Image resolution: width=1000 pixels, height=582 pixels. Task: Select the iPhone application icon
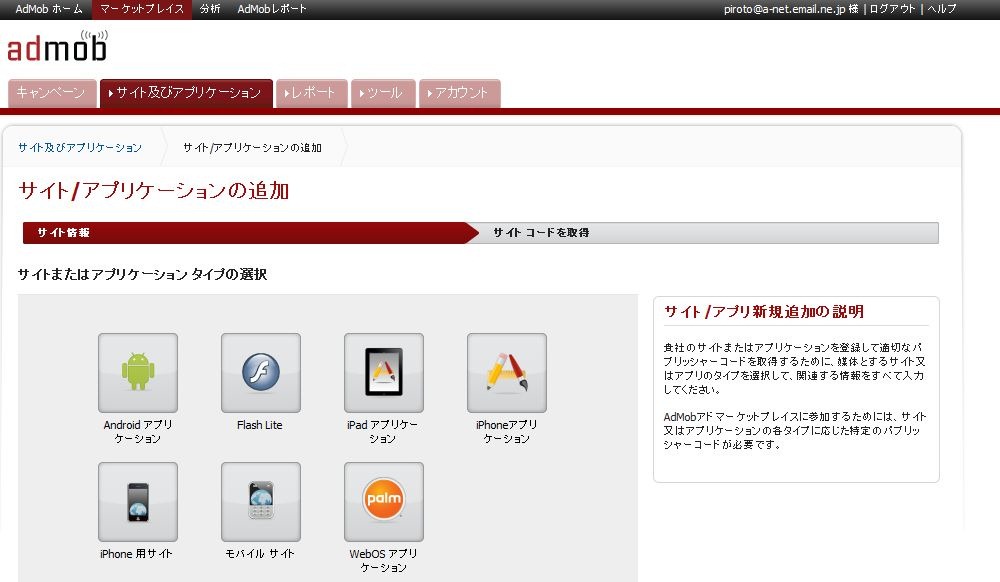point(507,372)
